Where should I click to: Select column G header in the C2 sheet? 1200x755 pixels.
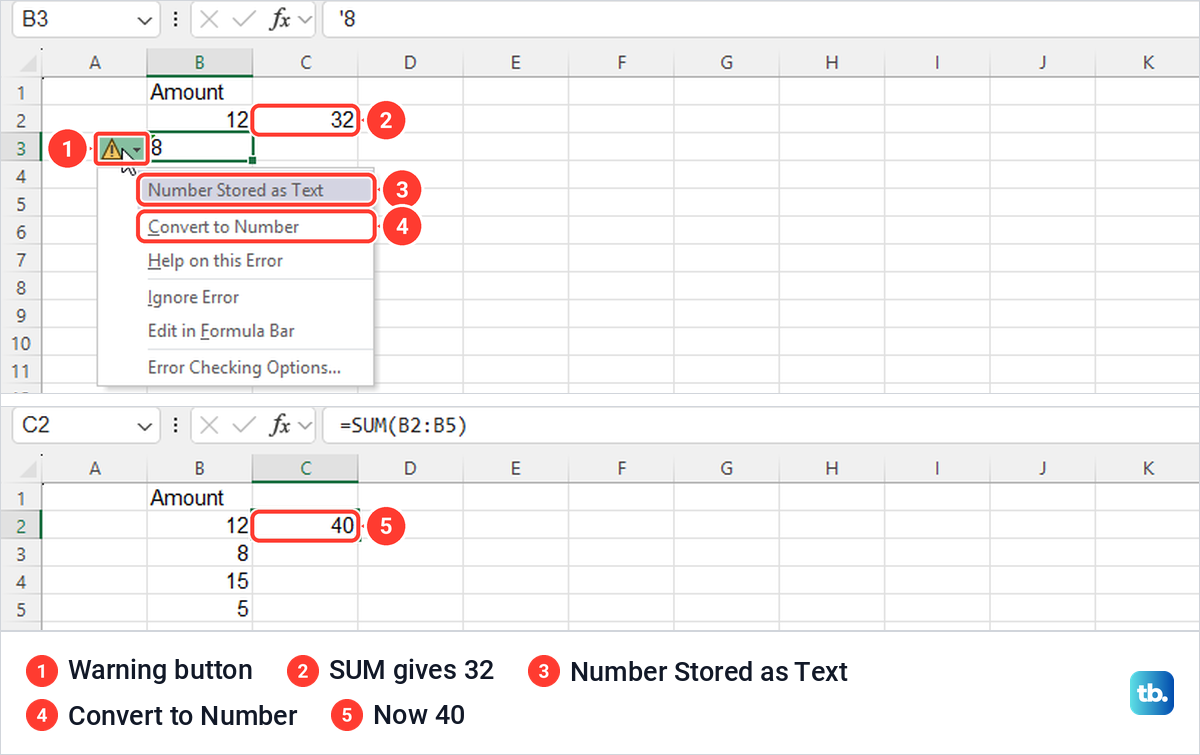pyautogui.click(x=727, y=468)
